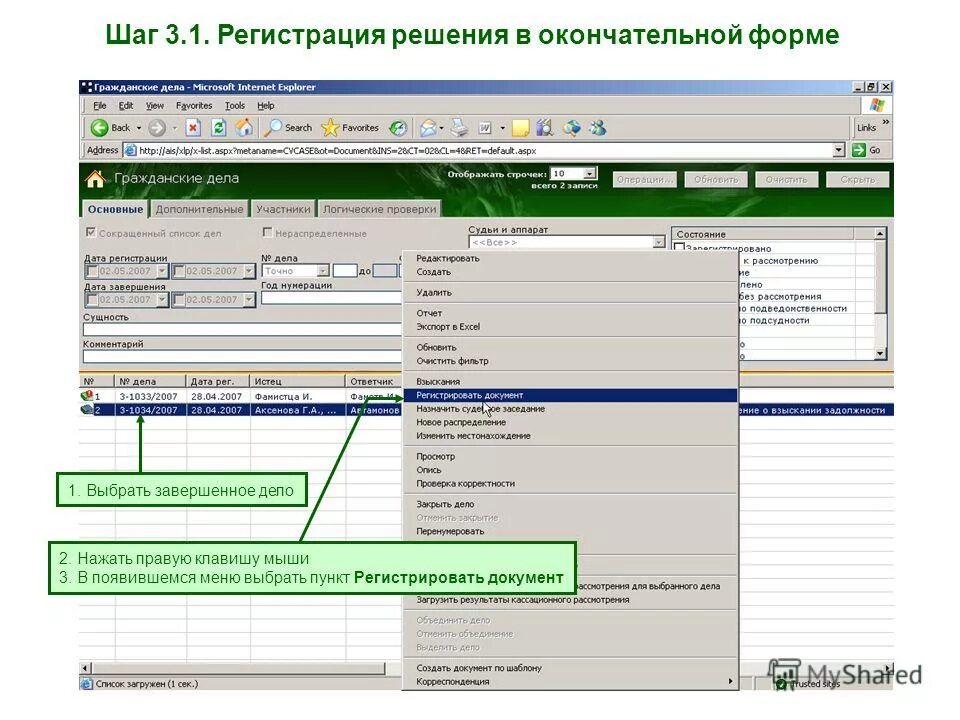Click Состояние list scroll-down arrow
960x720 pixels.
pos(880,353)
